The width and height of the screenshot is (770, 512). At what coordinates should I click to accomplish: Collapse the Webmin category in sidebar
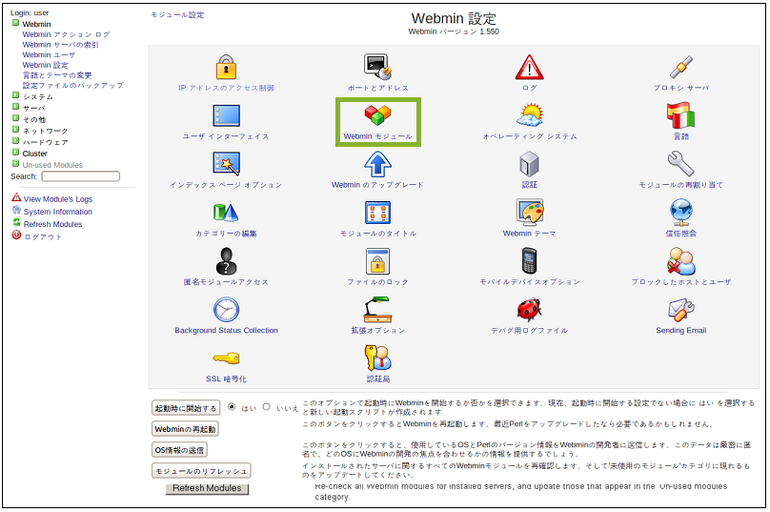point(16,23)
